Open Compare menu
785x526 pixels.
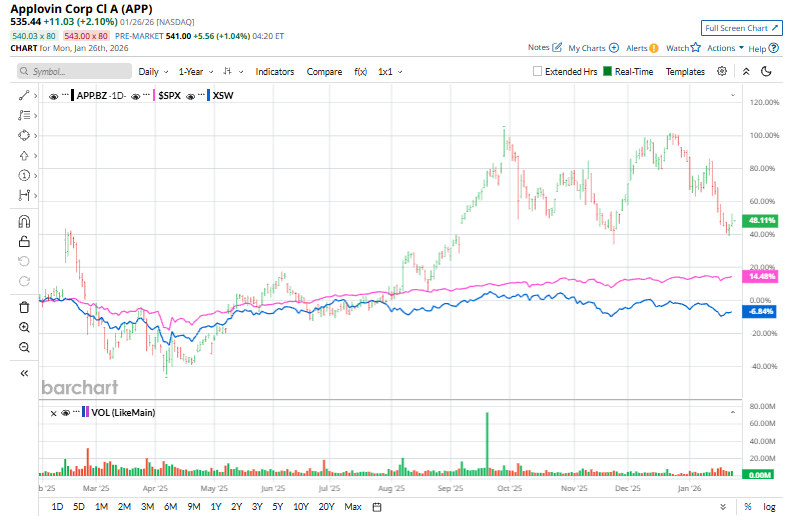[324, 72]
